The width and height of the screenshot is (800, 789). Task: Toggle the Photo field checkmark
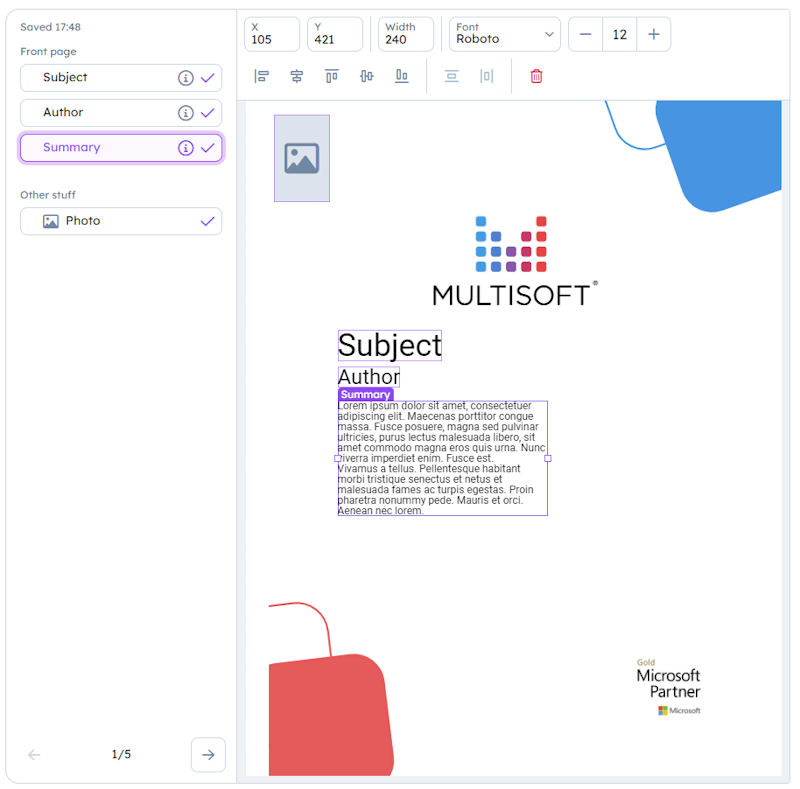tap(208, 221)
